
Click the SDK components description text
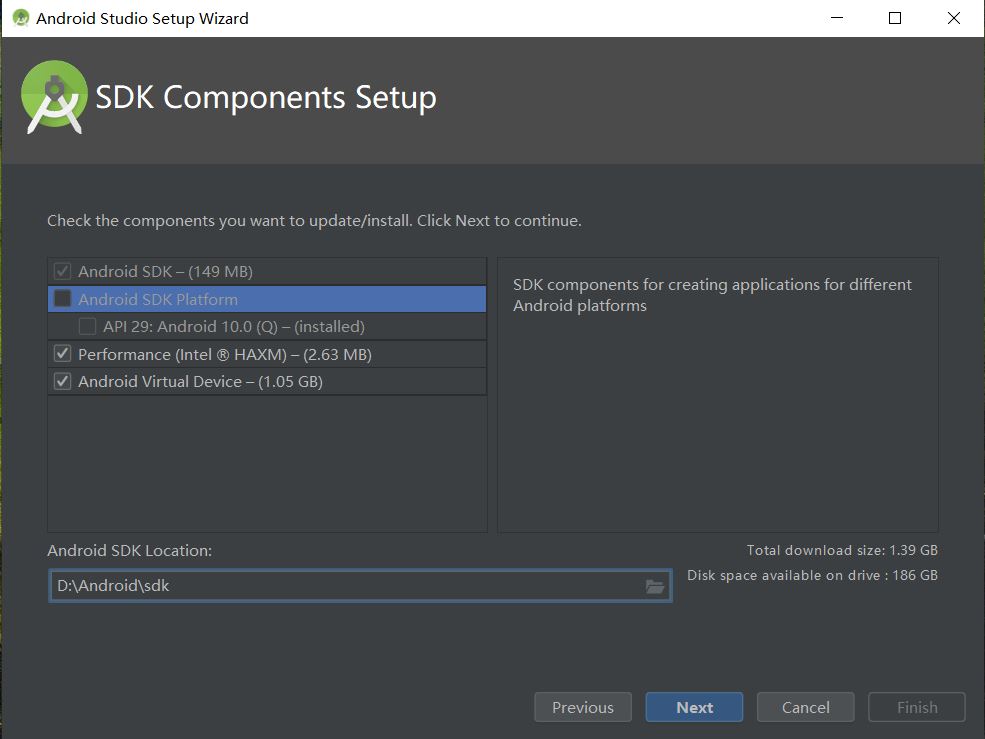coord(712,295)
